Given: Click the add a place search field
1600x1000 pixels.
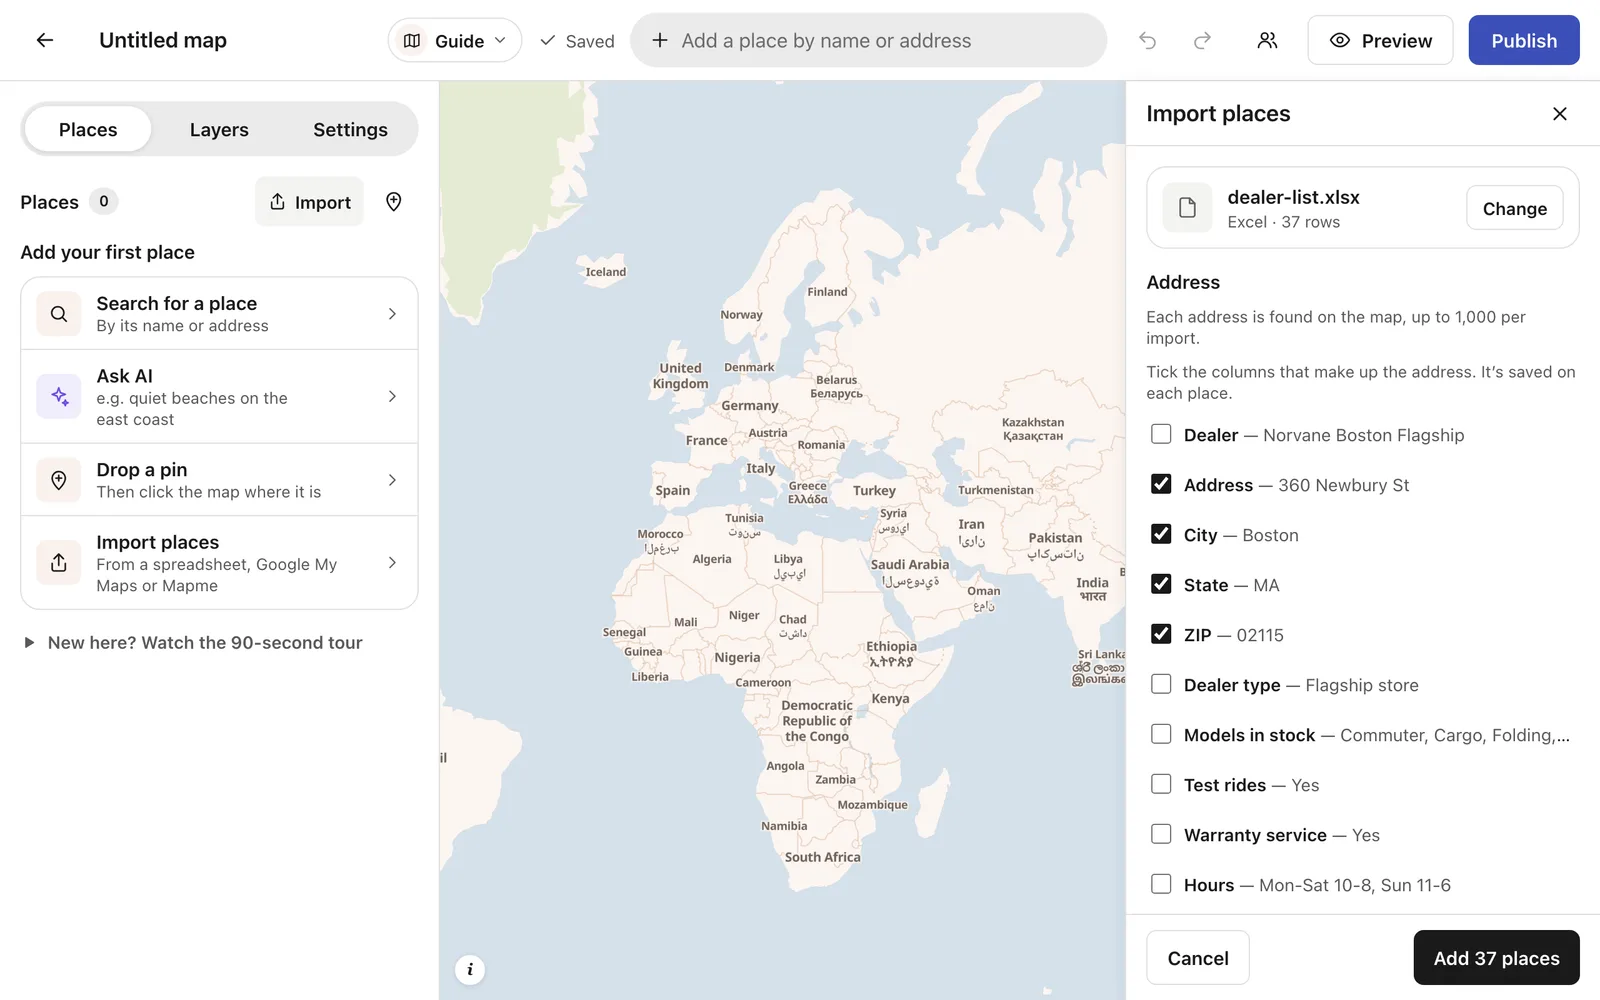Looking at the screenshot, I should pos(868,40).
